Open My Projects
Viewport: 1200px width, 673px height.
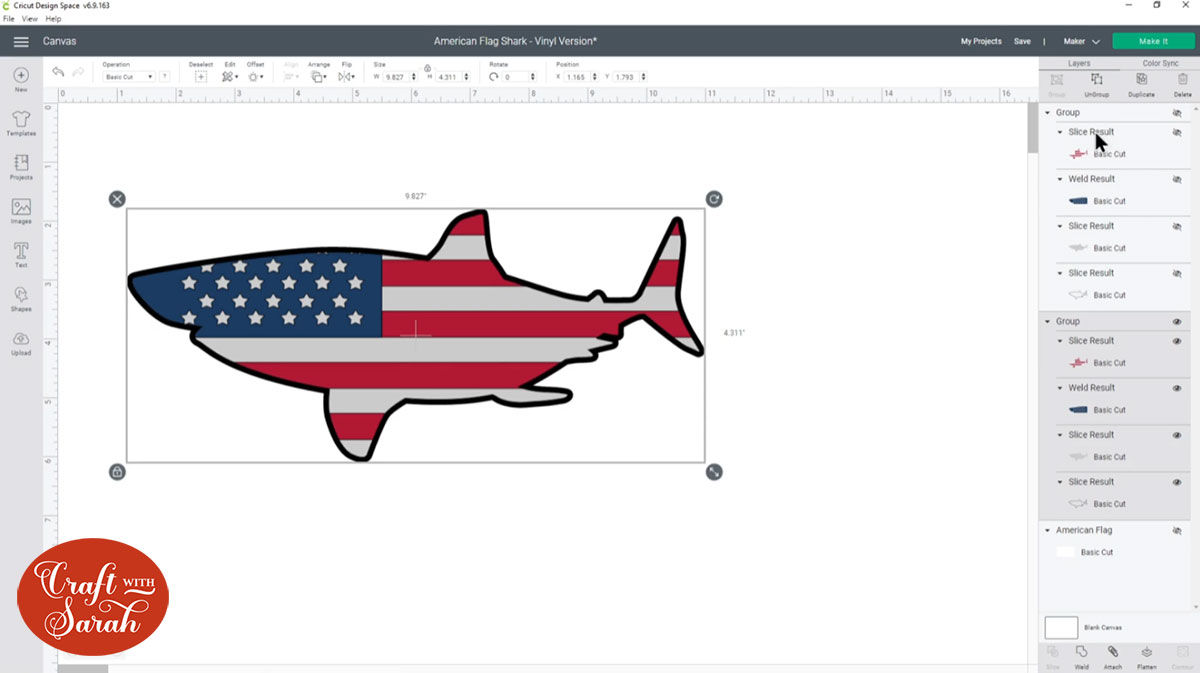click(981, 41)
